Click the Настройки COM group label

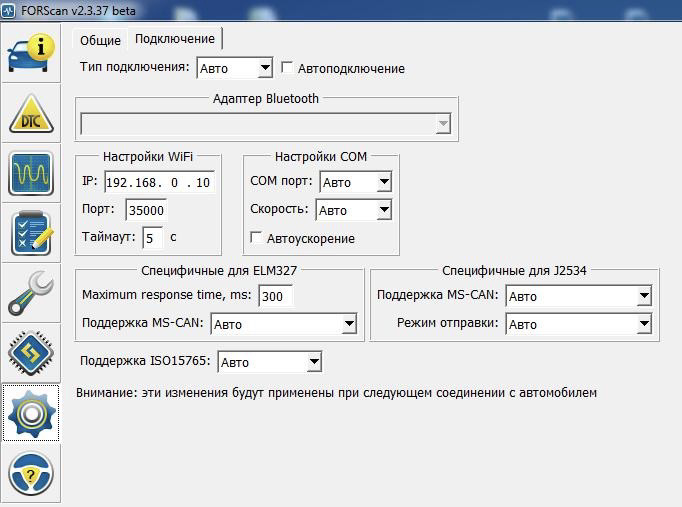321,157
